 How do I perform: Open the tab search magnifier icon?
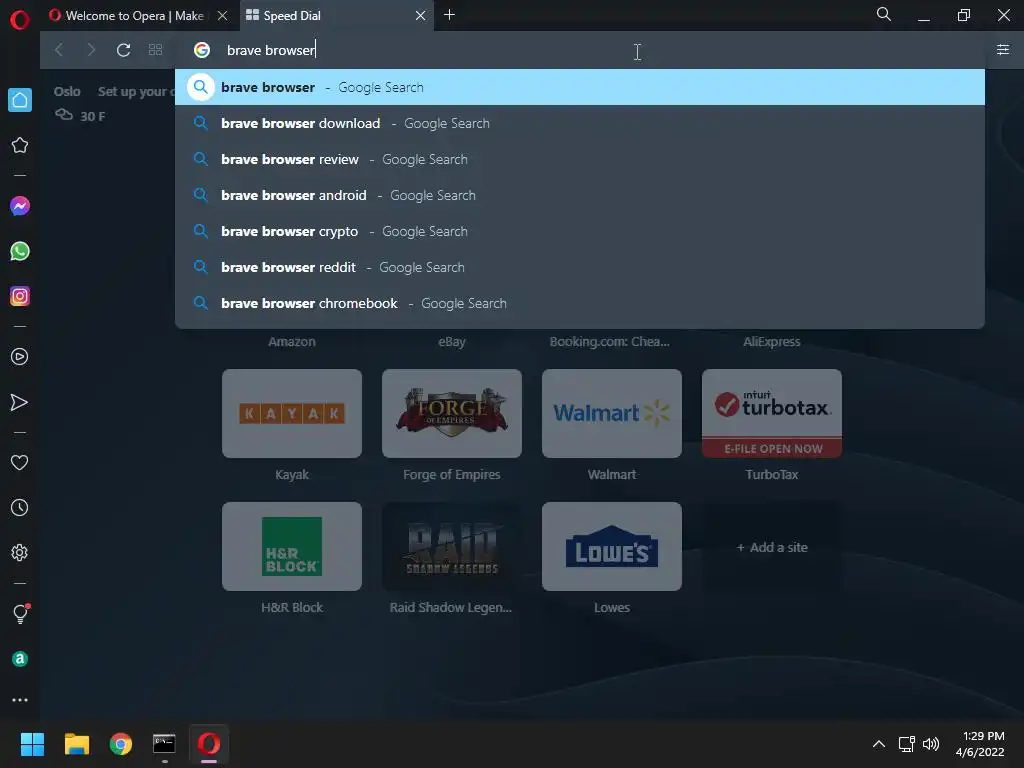(884, 14)
